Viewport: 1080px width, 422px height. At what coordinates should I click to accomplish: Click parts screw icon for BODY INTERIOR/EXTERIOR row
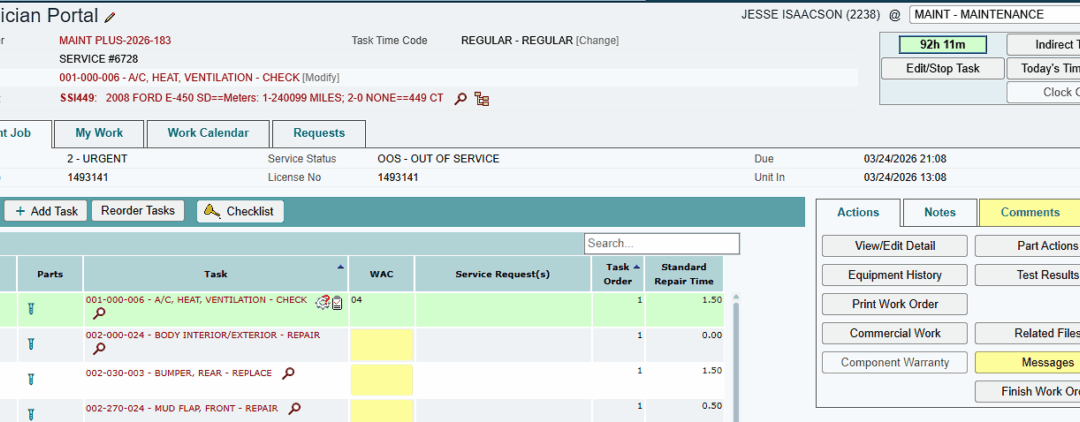coord(30,344)
